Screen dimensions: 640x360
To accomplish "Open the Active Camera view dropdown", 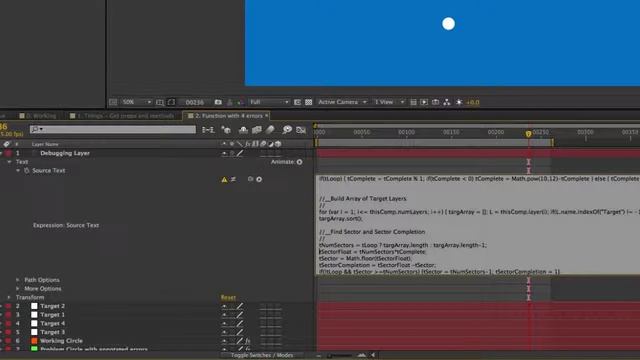I will pos(342,102).
